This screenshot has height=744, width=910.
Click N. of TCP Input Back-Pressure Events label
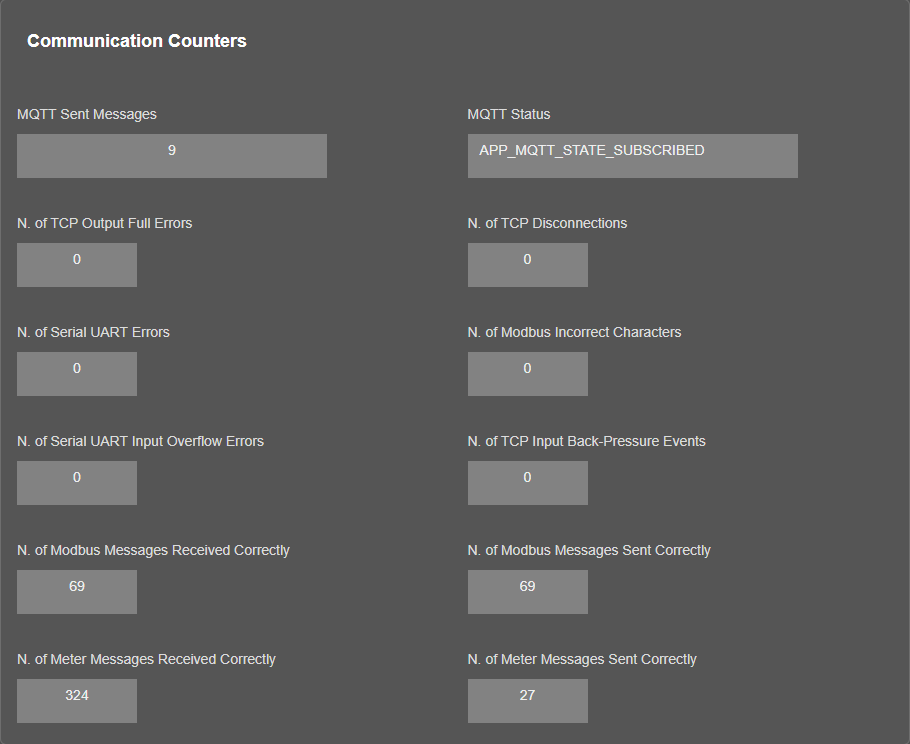[x=587, y=442]
